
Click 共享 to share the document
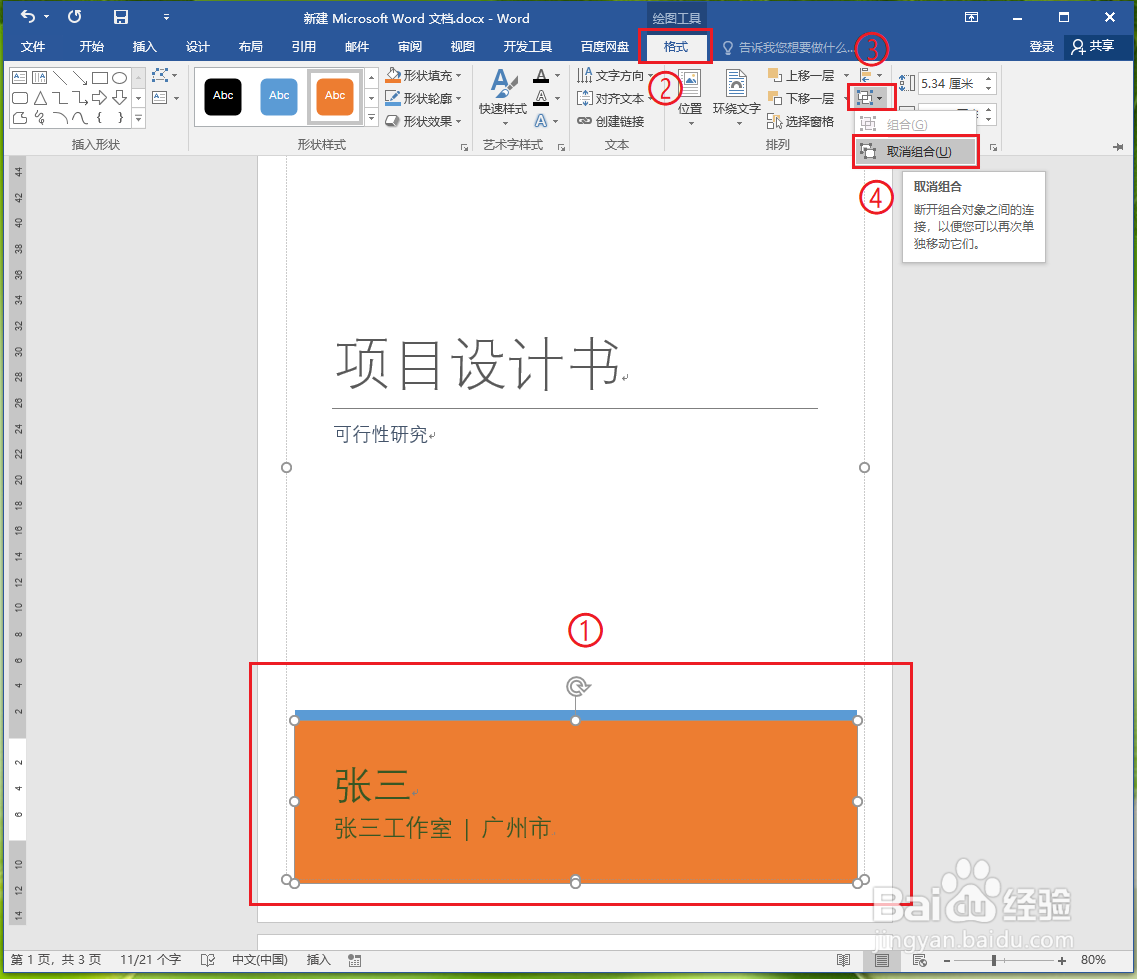[x=1097, y=46]
